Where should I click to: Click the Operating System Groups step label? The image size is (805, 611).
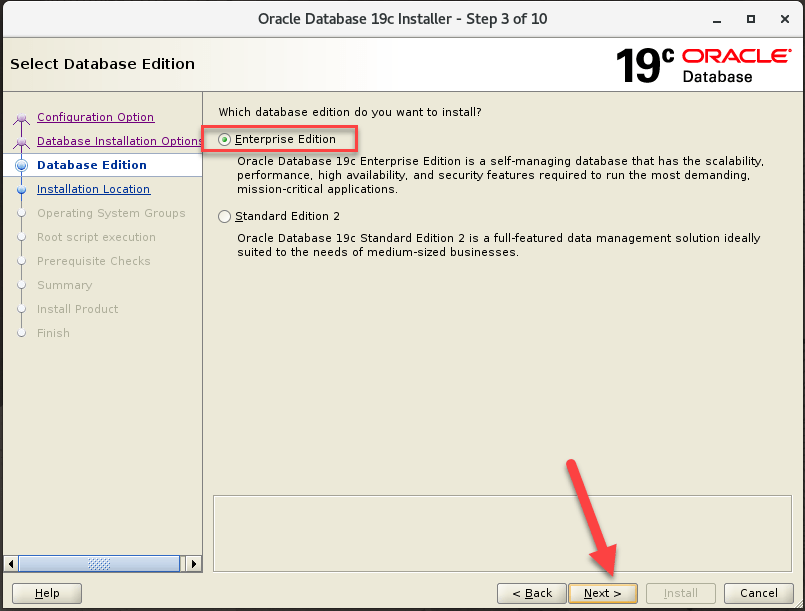111,213
